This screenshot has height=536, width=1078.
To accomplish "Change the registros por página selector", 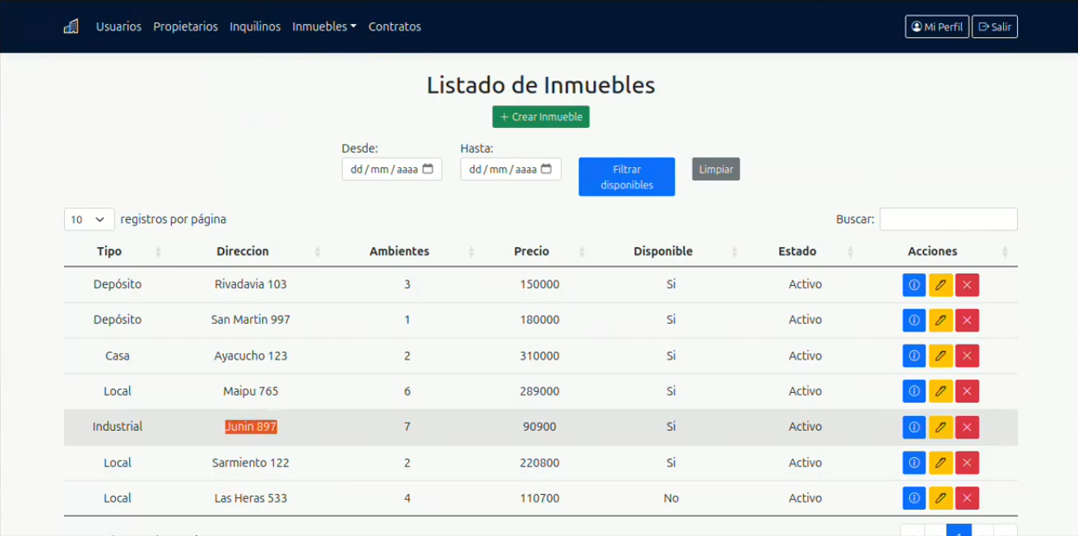I will [89, 220].
